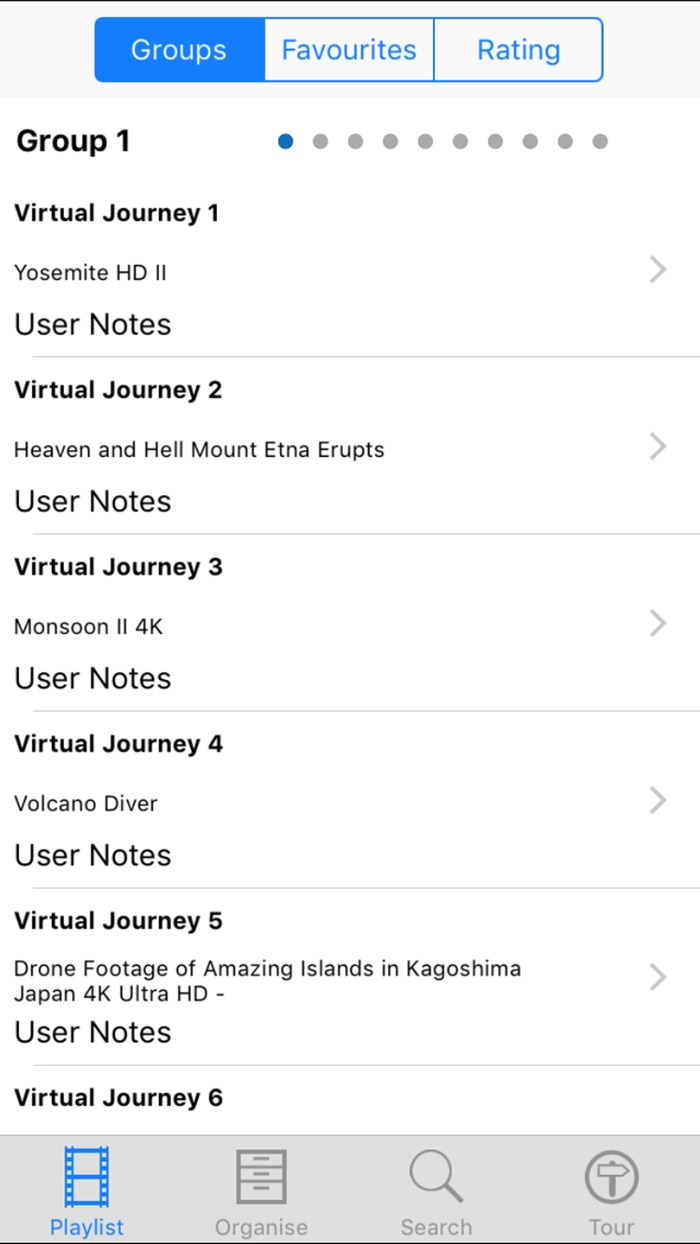Tap the chevron beside Monsoon II 4K
This screenshot has height=1244, width=700.
(657, 623)
